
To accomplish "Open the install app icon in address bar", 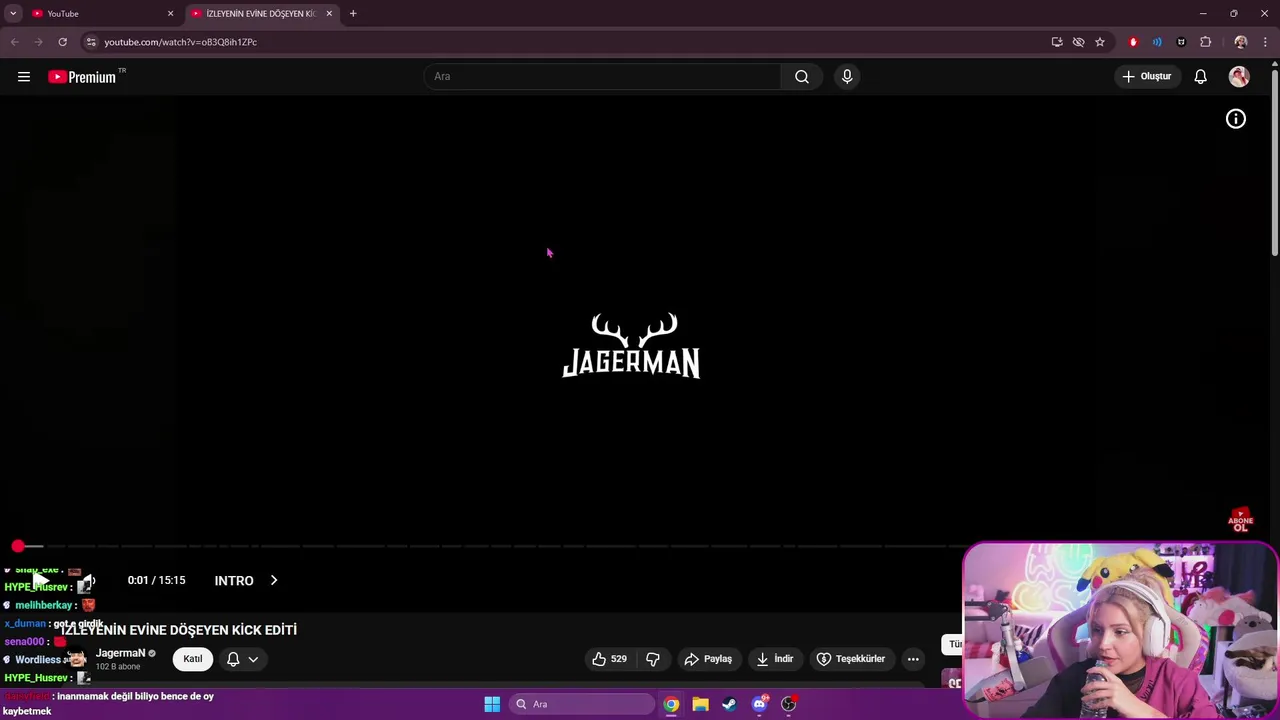I will pyautogui.click(x=1057, y=42).
